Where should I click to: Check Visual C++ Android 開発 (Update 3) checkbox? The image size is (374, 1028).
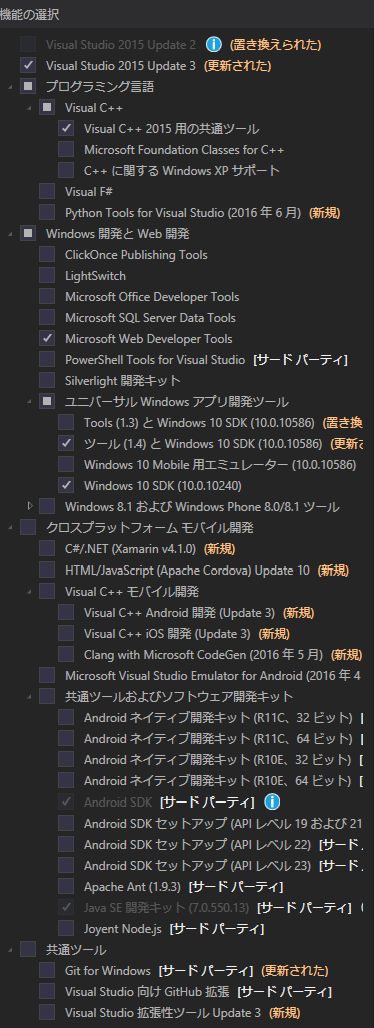(x=66, y=612)
